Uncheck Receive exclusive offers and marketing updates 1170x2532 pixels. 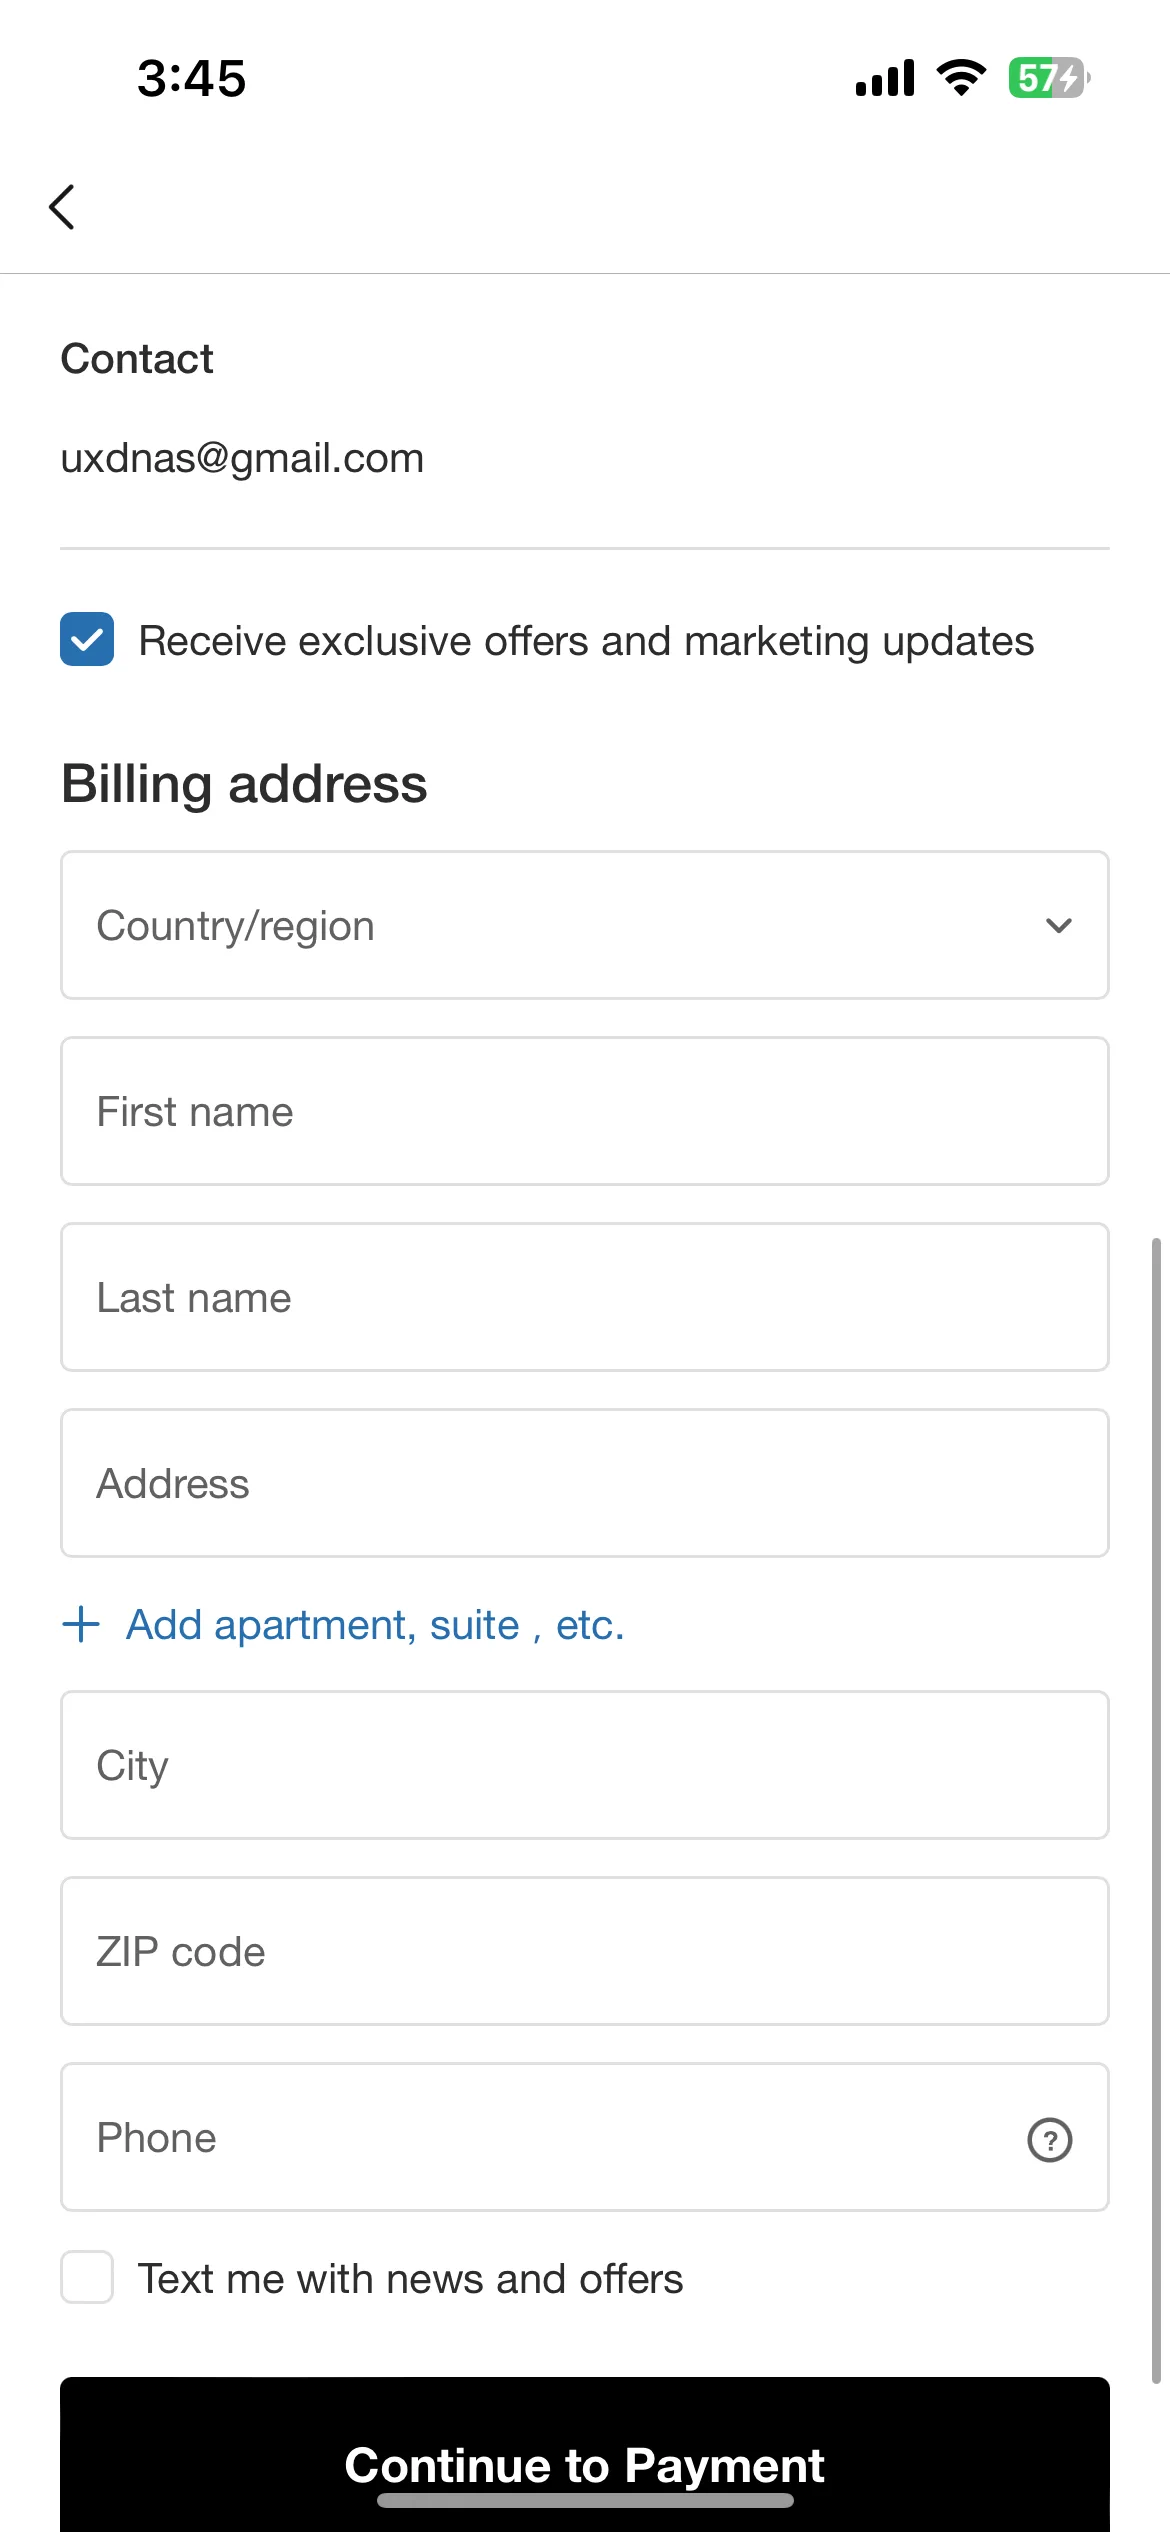87,639
